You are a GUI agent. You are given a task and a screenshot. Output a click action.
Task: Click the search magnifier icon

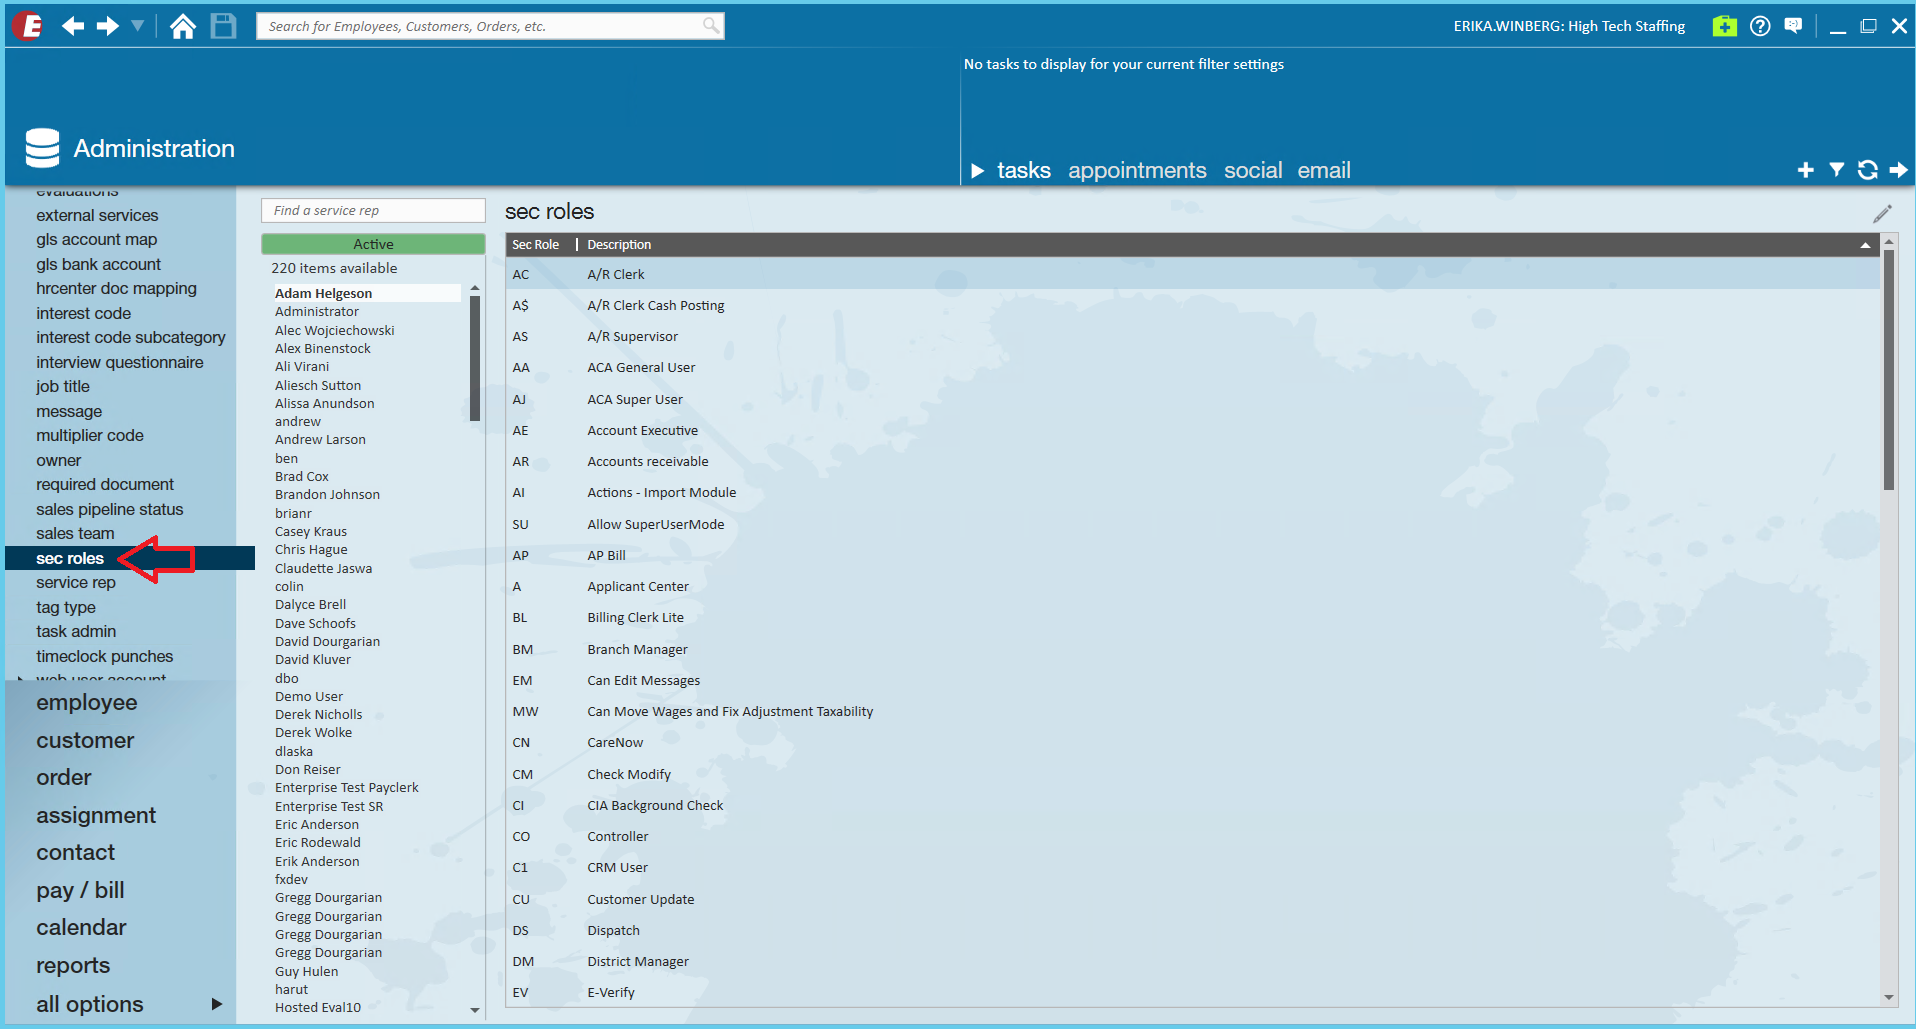pyautogui.click(x=711, y=26)
